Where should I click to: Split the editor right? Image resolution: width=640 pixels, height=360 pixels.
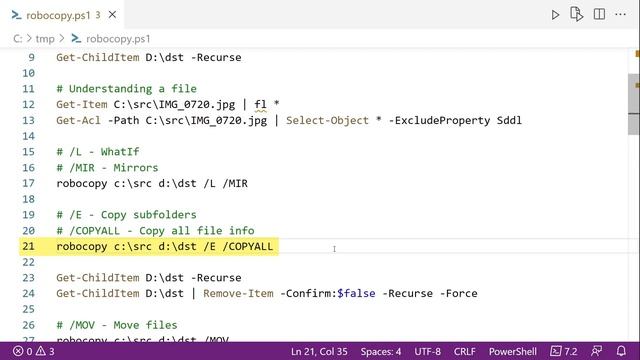pyautogui.click(x=599, y=14)
